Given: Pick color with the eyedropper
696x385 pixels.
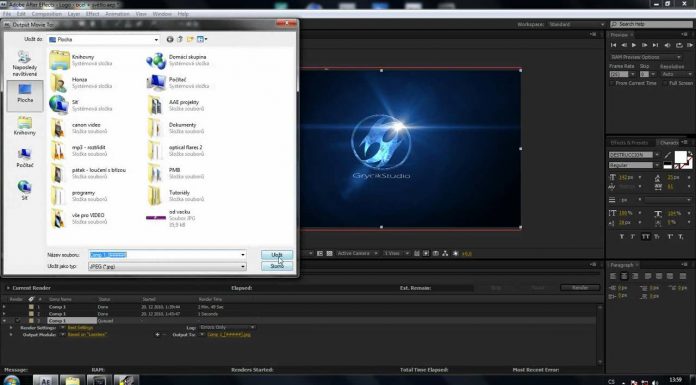Looking at the screenshot, I should (x=668, y=155).
